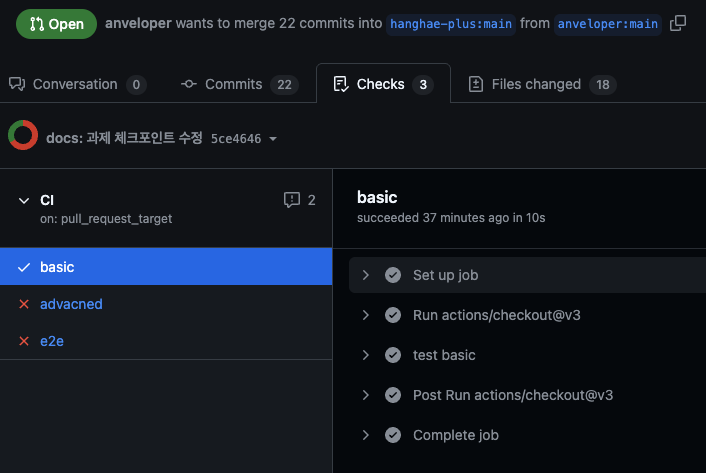706x473 pixels.
Task: Click the Commits count badge 22
Action: point(284,84)
